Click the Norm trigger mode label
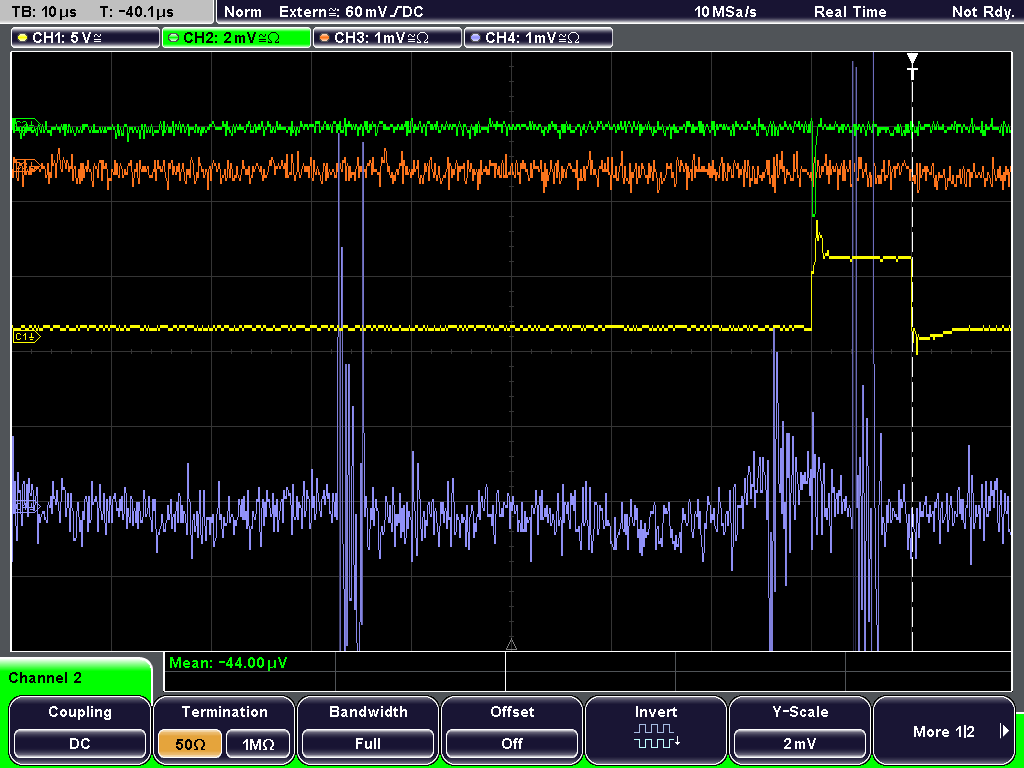Screen dimensions: 1024x768 coord(242,11)
